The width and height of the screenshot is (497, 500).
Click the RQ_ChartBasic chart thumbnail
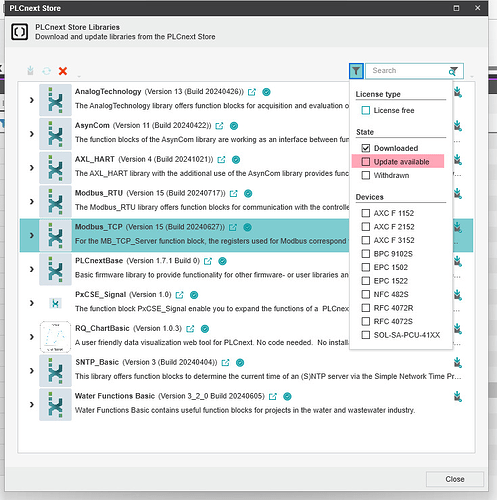pyautogui.click(x=55, y=337)
